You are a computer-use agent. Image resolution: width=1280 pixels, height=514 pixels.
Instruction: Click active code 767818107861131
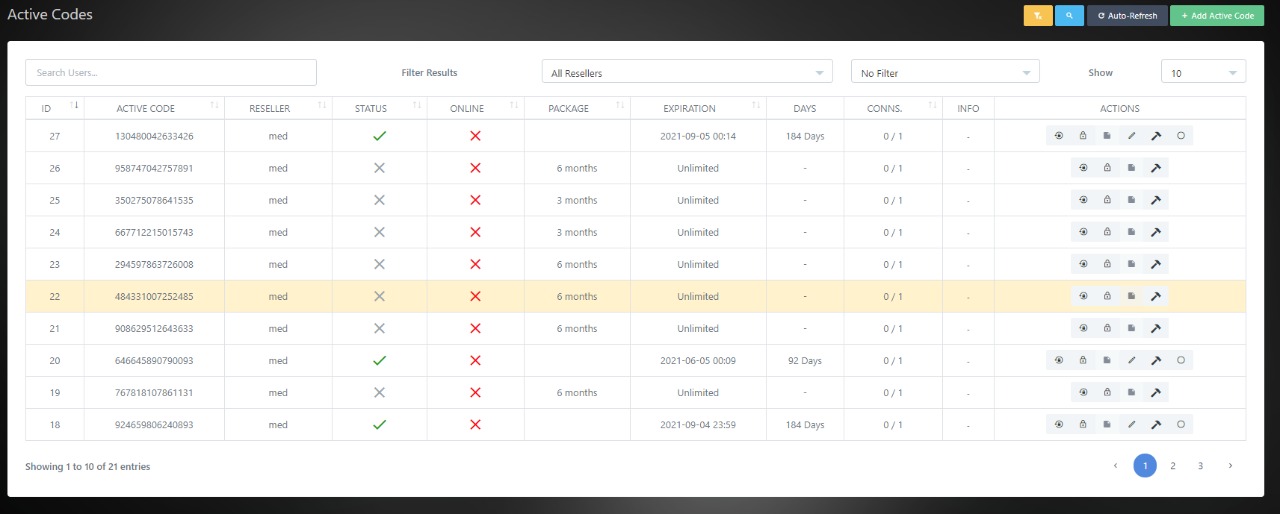click(x=155, y=392)
